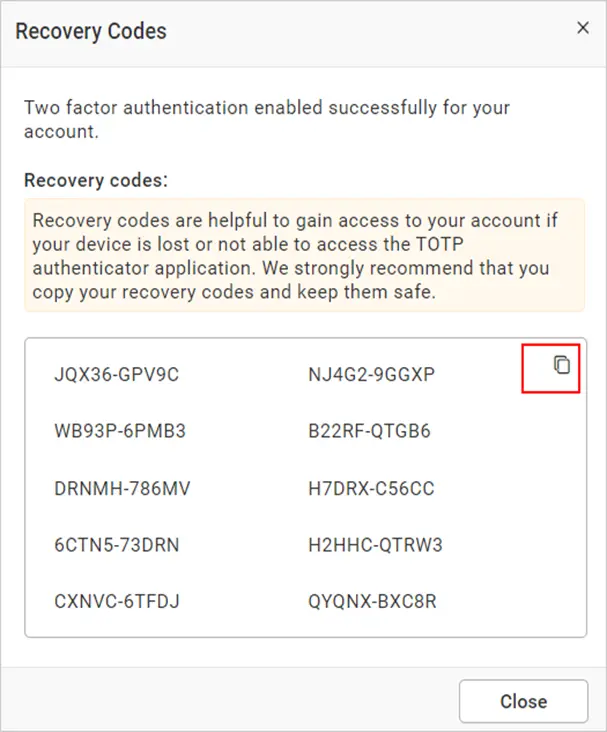The image size is (607, 732).
Task: Click the Close button
Action: (523, 701)
